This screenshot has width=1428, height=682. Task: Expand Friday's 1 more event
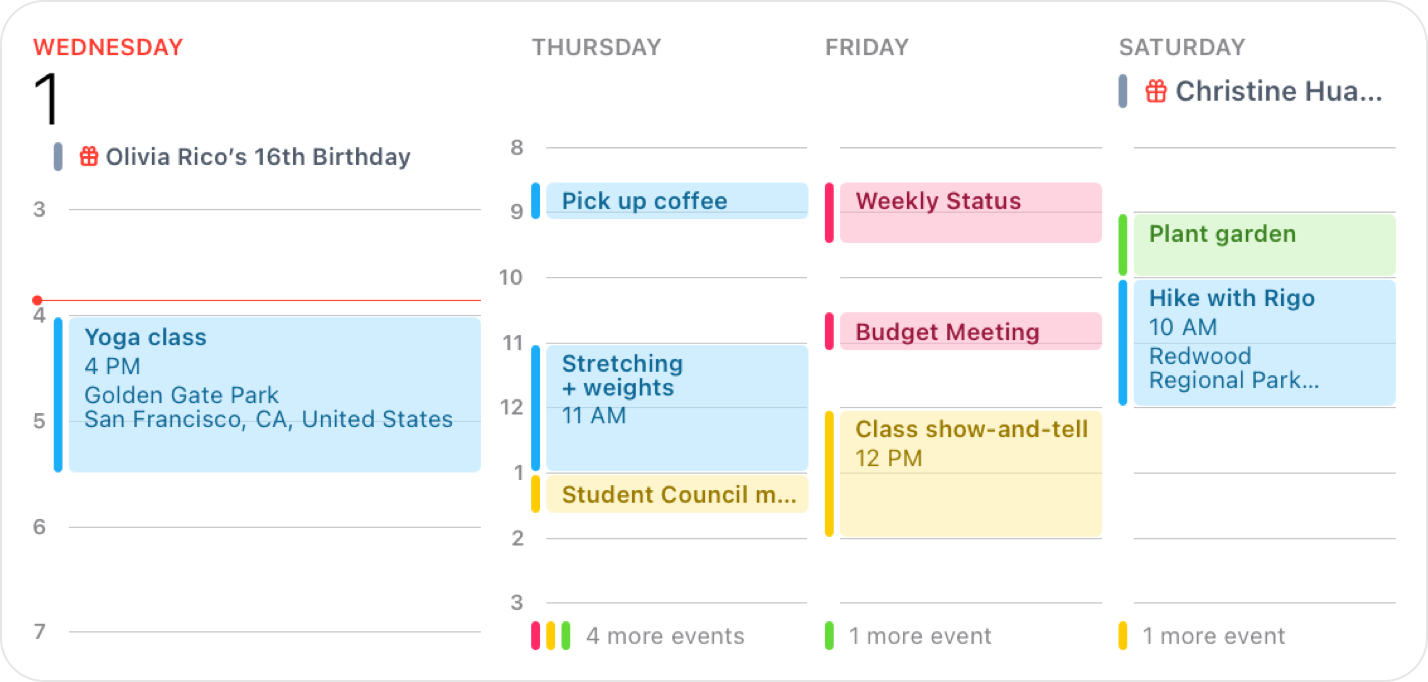(x=920, y=635)
